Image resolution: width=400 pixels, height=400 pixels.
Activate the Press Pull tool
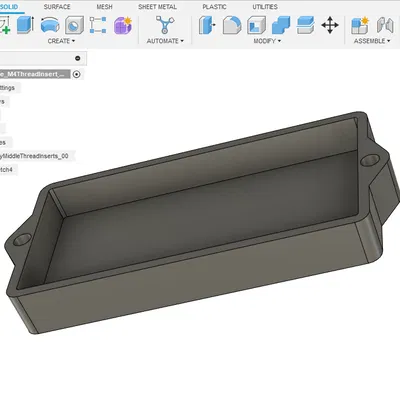coord(207,25)
